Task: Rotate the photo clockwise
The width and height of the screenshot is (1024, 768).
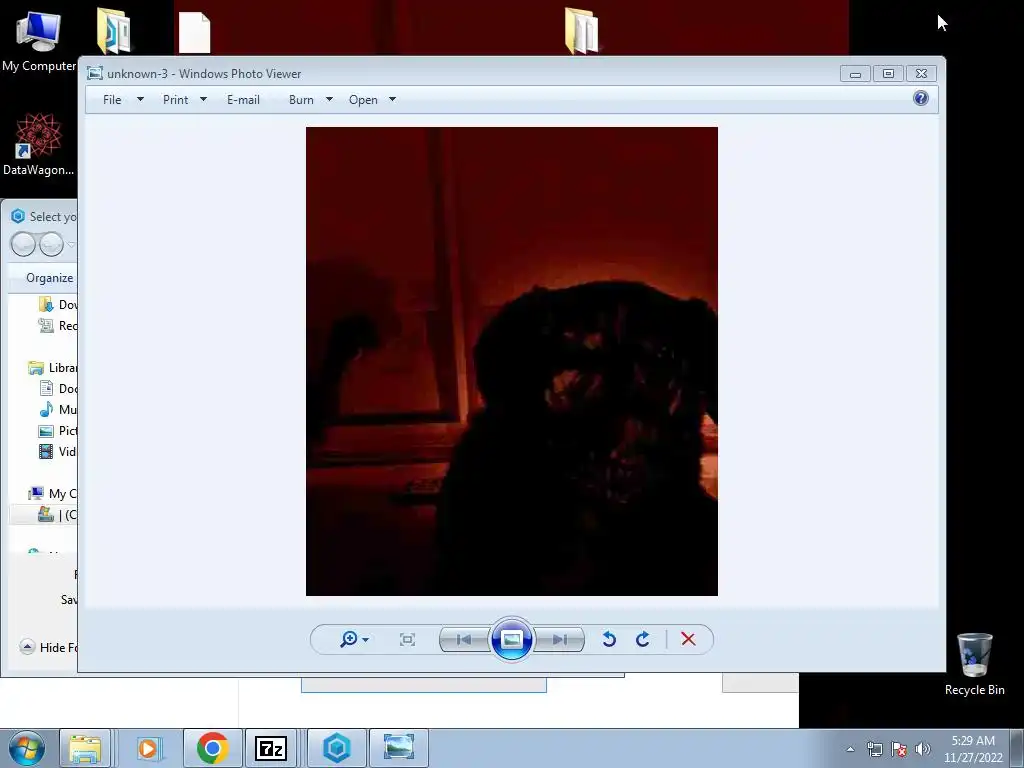Action: pos(643,639)
